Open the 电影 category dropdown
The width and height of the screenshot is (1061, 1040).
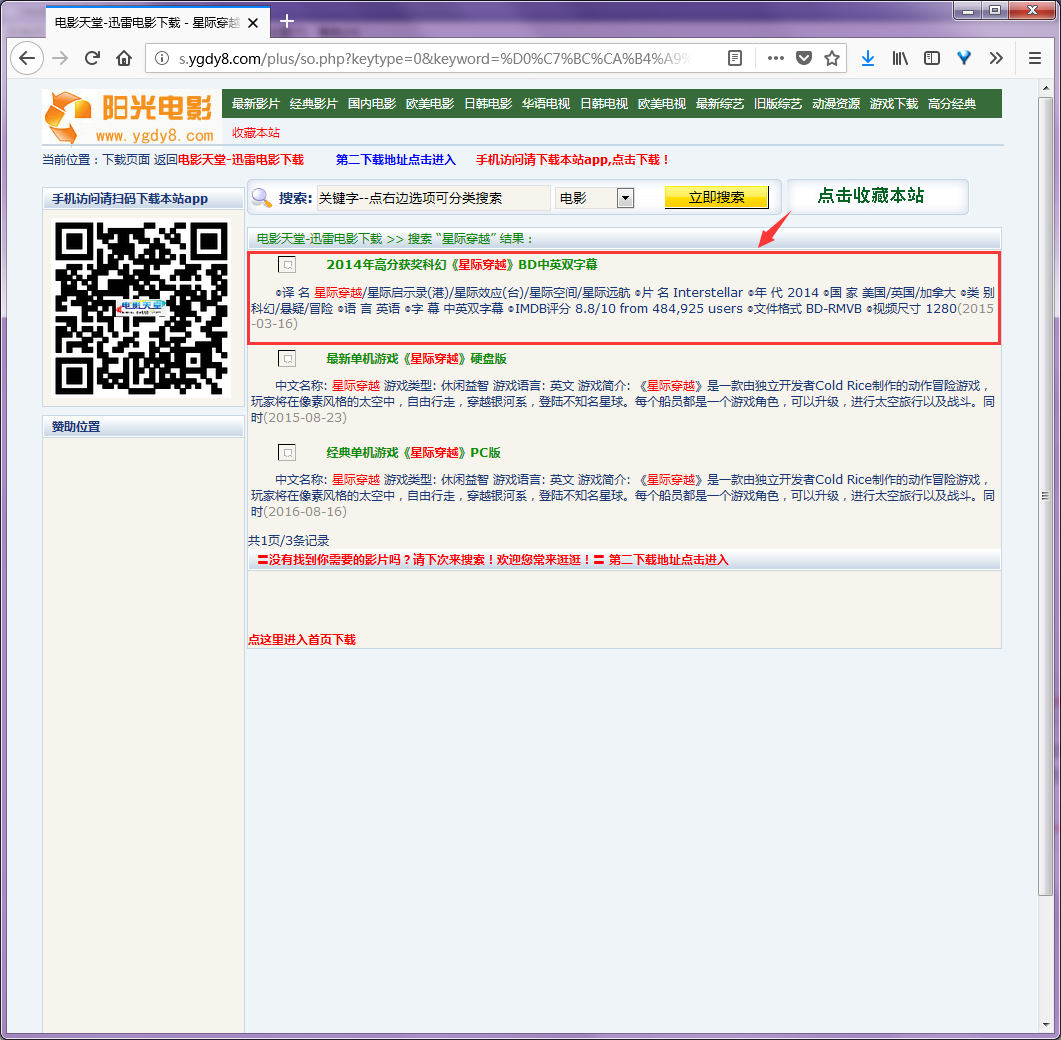[595, 198]
